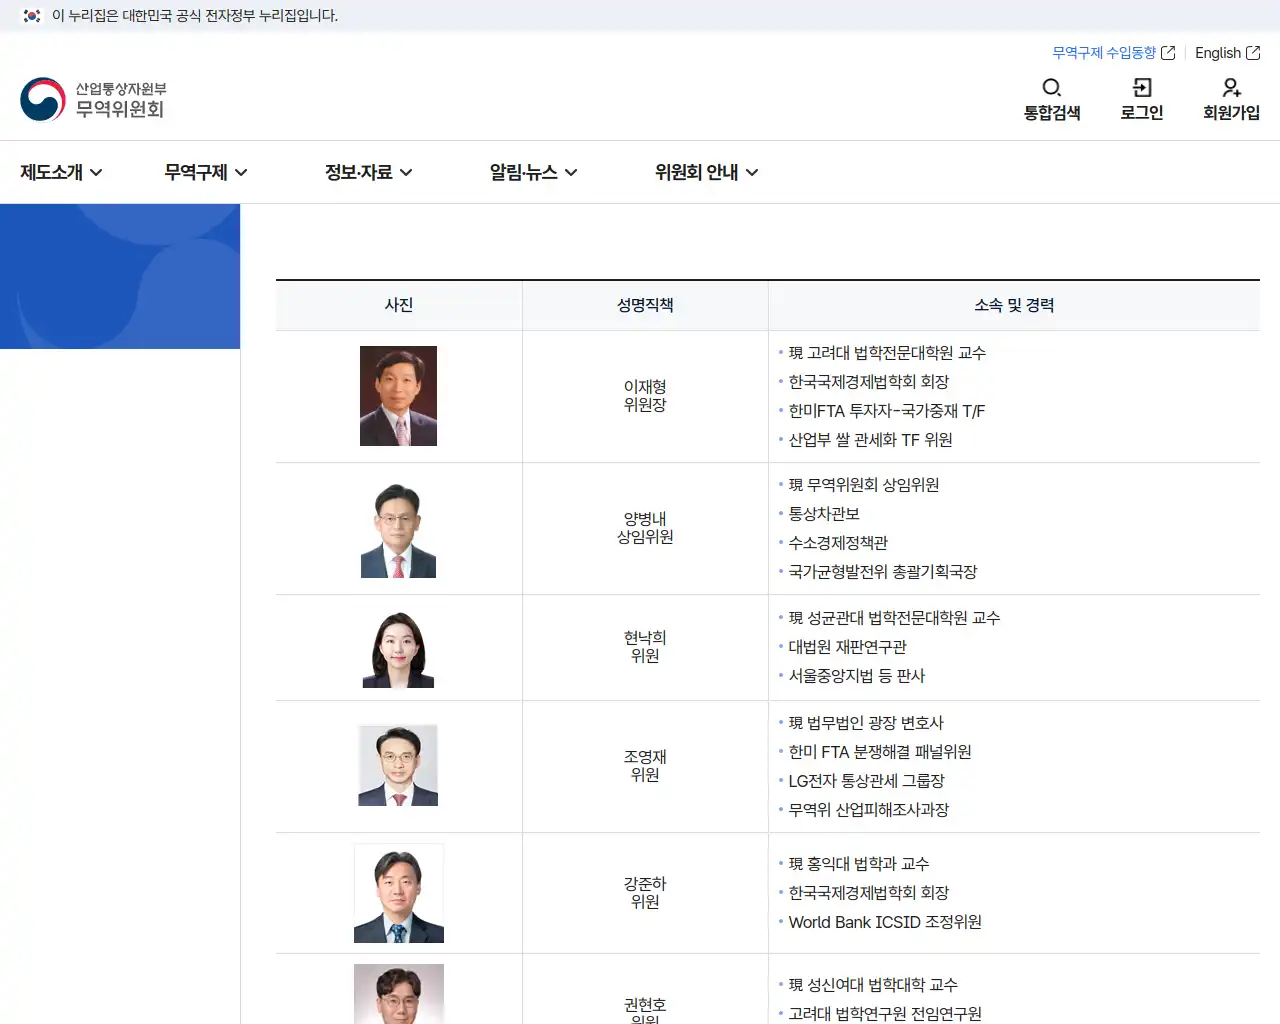1280x1024 pixels.
Task: Click text 한미 FTA 분쟁해결 패널위원
Action: coord(880,752)
